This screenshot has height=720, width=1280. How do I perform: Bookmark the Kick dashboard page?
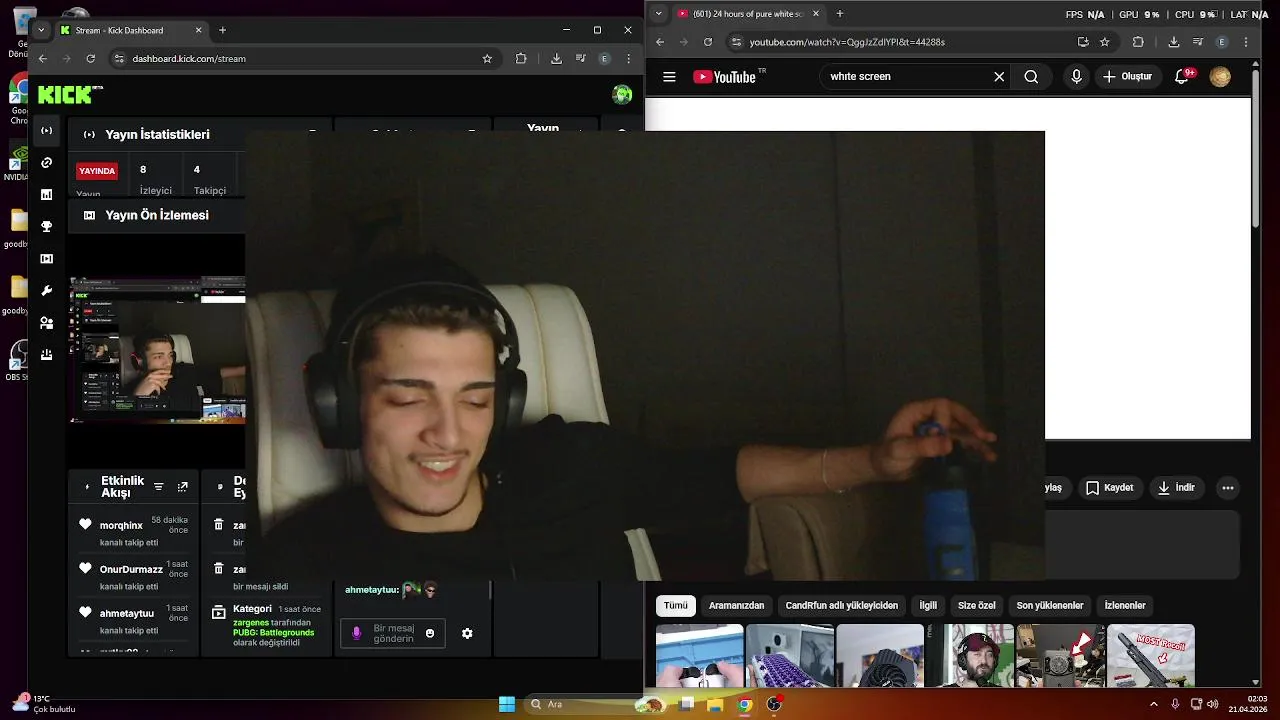(x=487, y=59)
